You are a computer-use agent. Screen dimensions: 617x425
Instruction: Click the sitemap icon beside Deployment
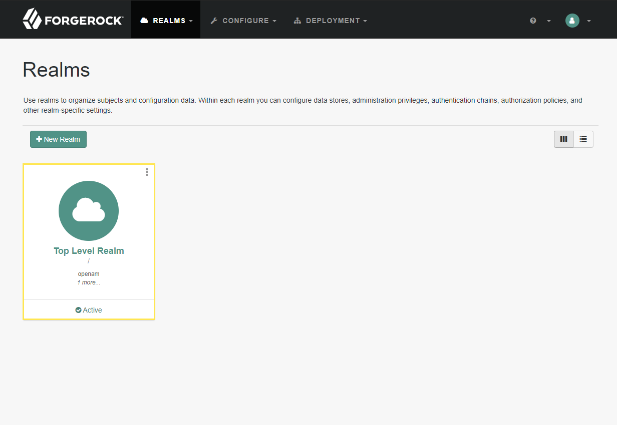[298, 20]
